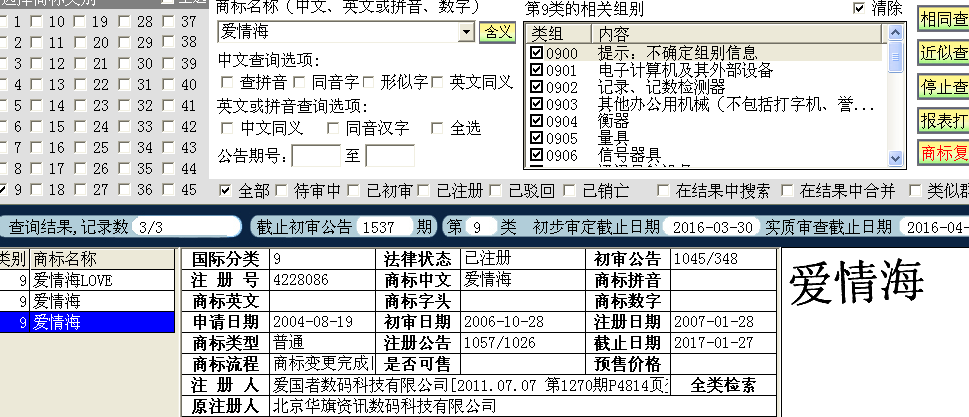Enable 在结果中搜索 option
969x417 pixels.
663,190
